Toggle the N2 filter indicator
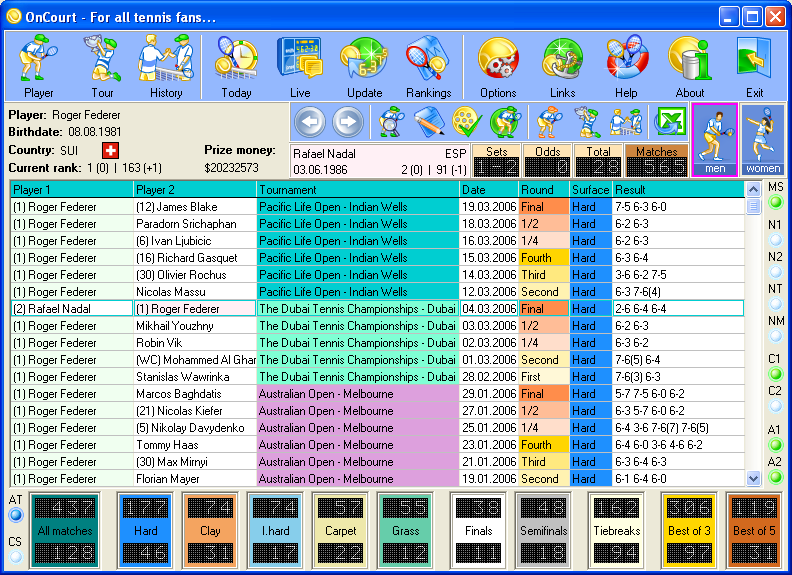Image resolution: width=792 pixels, height=575 pixels. 775,273
